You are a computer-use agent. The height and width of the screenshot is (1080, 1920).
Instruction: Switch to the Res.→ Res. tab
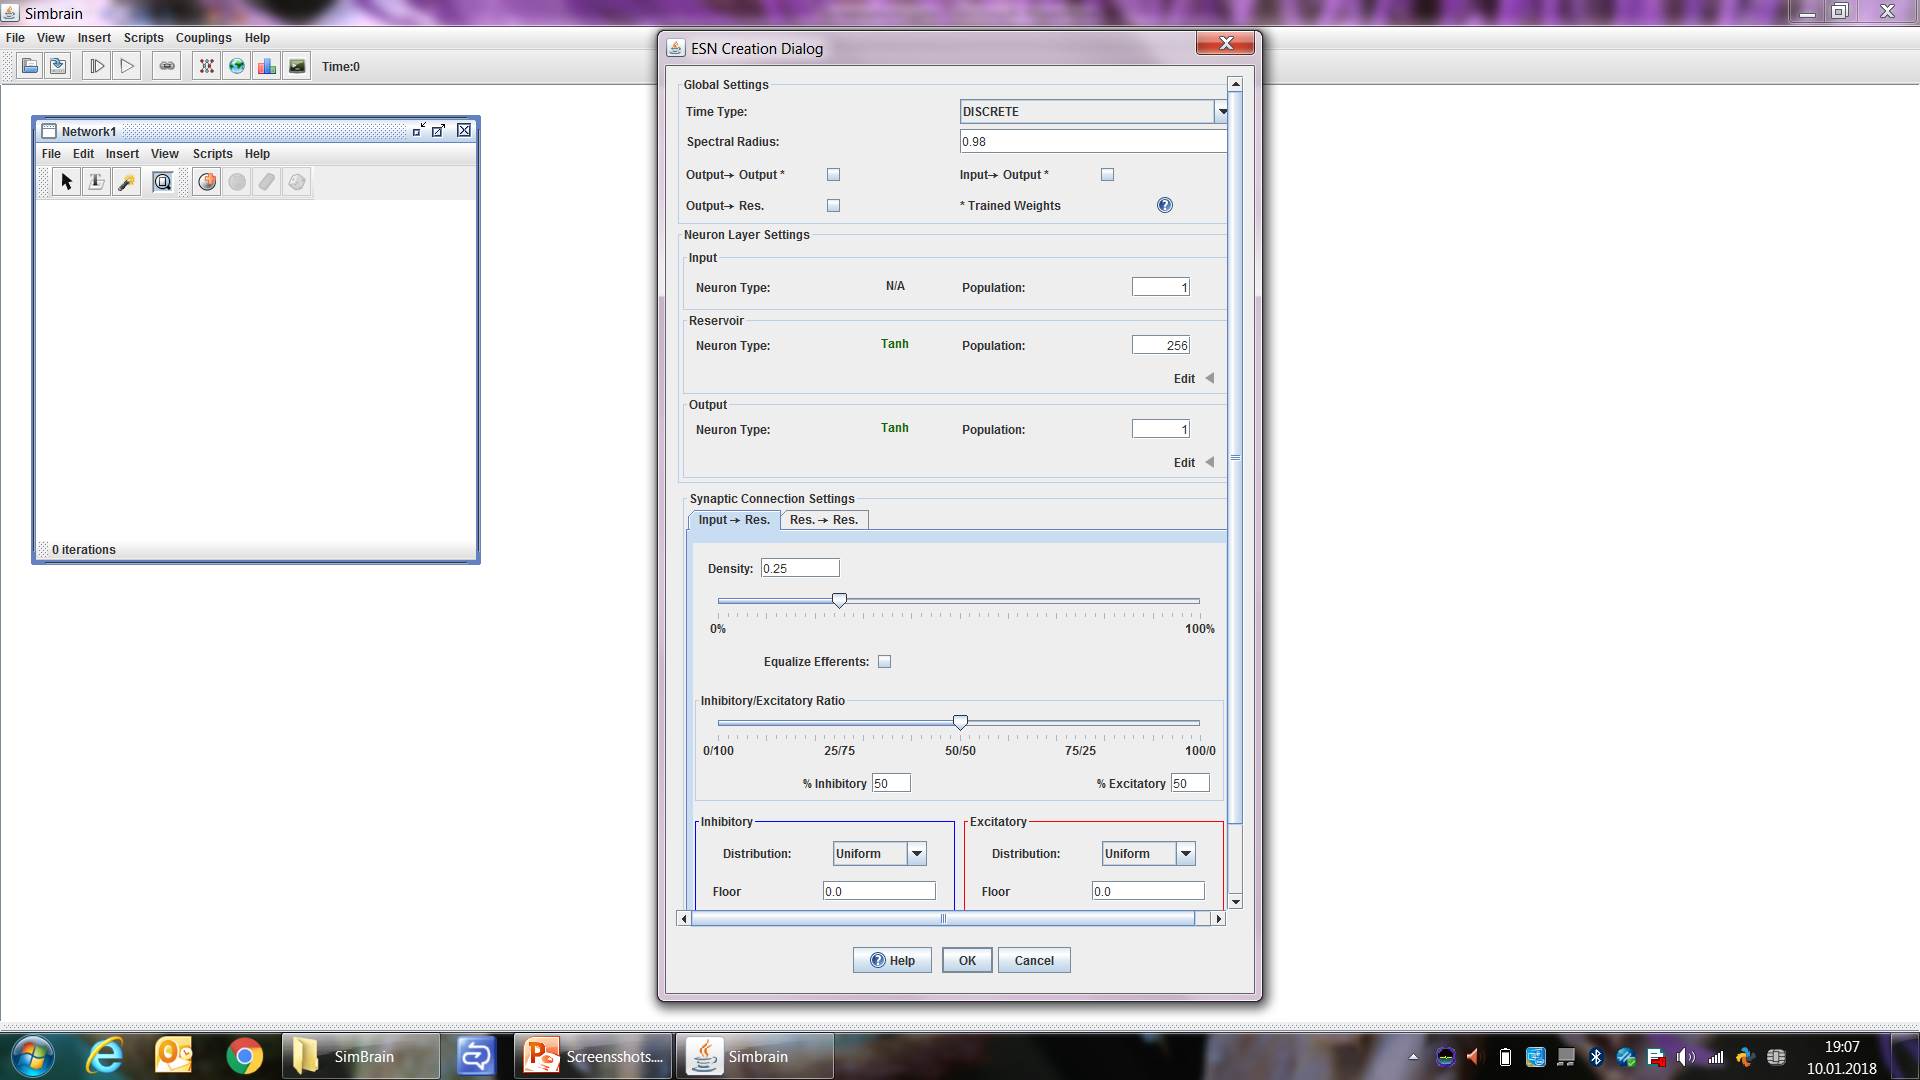point(824,520)
